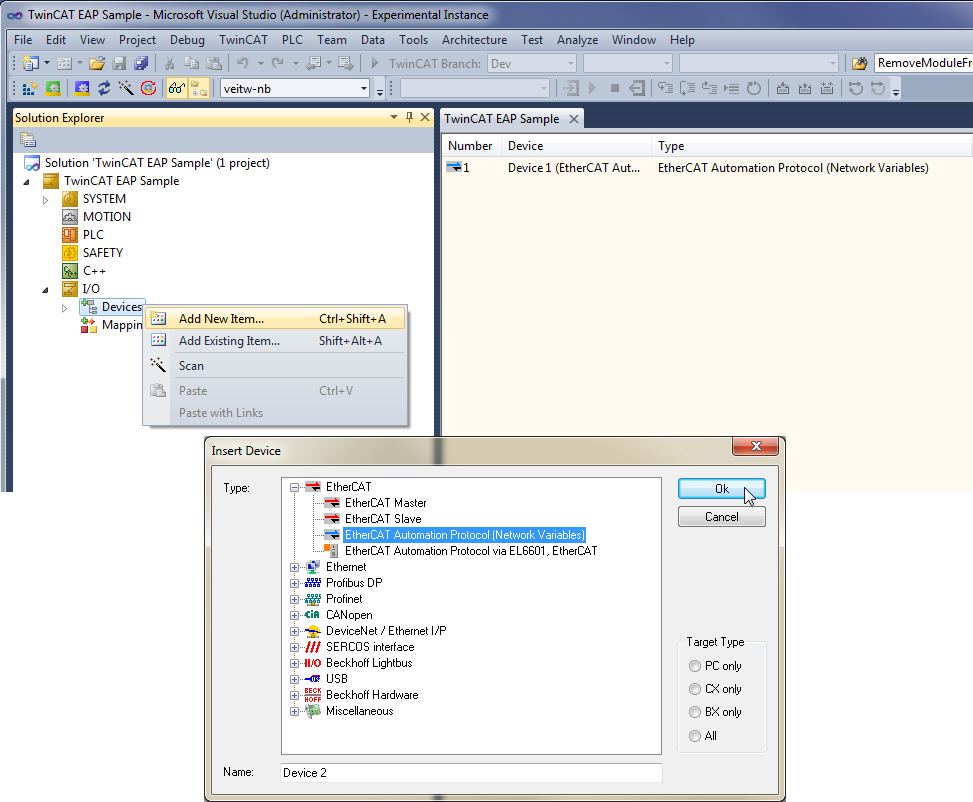Viewport: 973px width, 802px height.
Task: Click the circular Reset arrow icon
Action: 753,89
